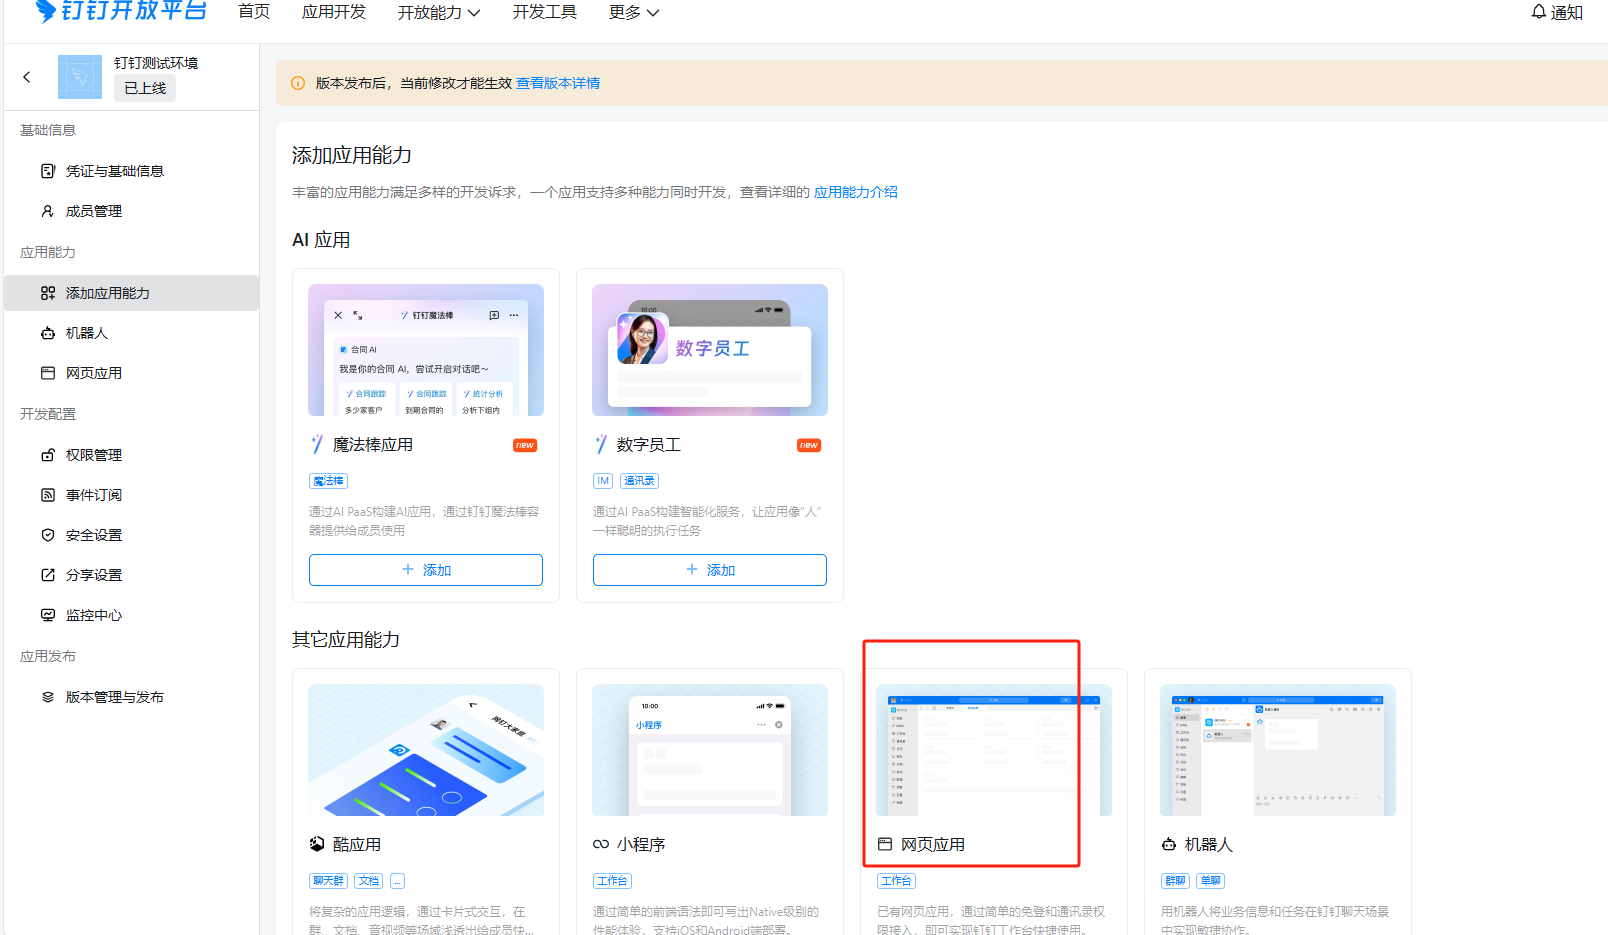The image size is (1608, 935).
Task: Click 添加 button under 数字员工
Action: click(x=710, y=570)
